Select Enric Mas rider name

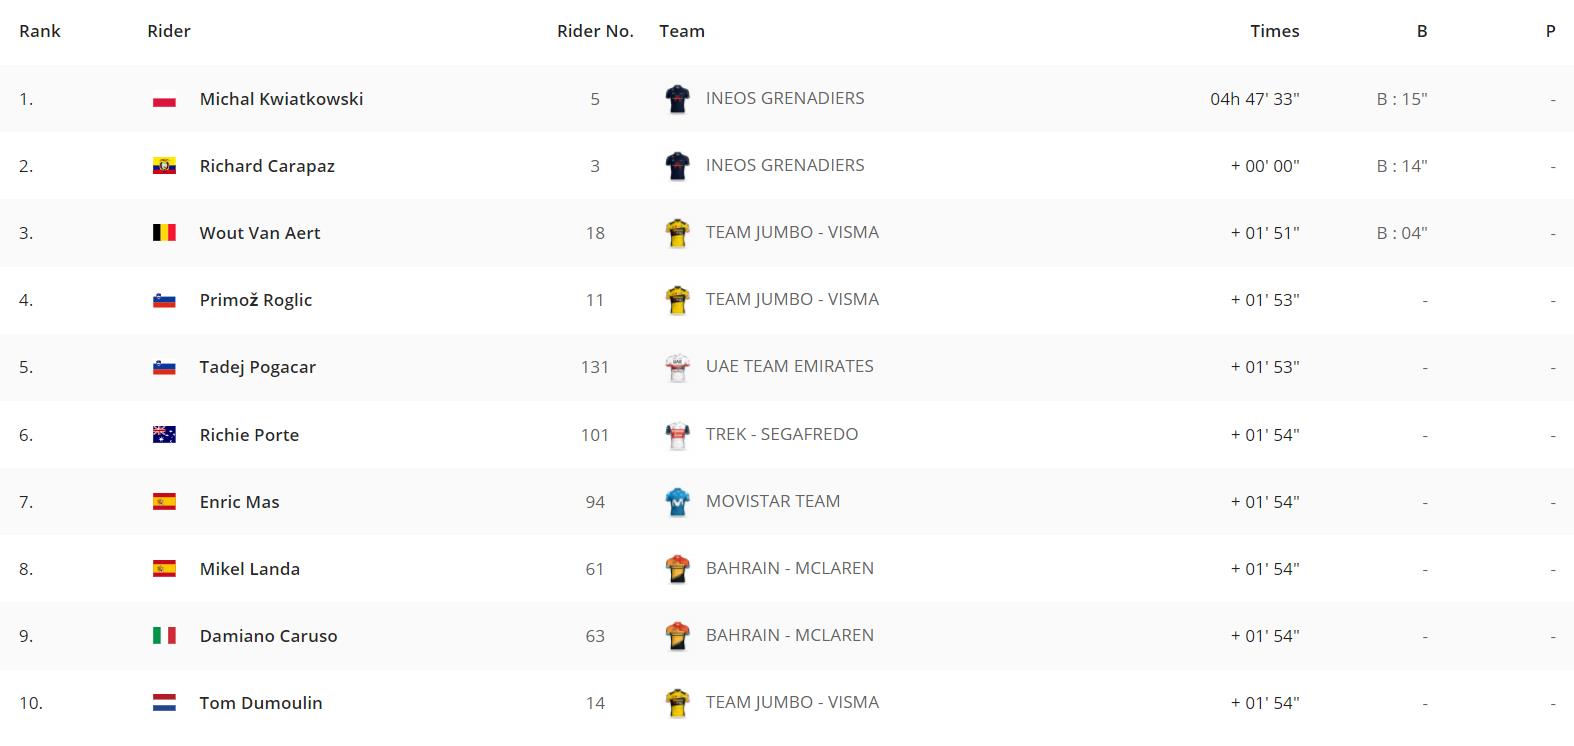coord(240,502)
